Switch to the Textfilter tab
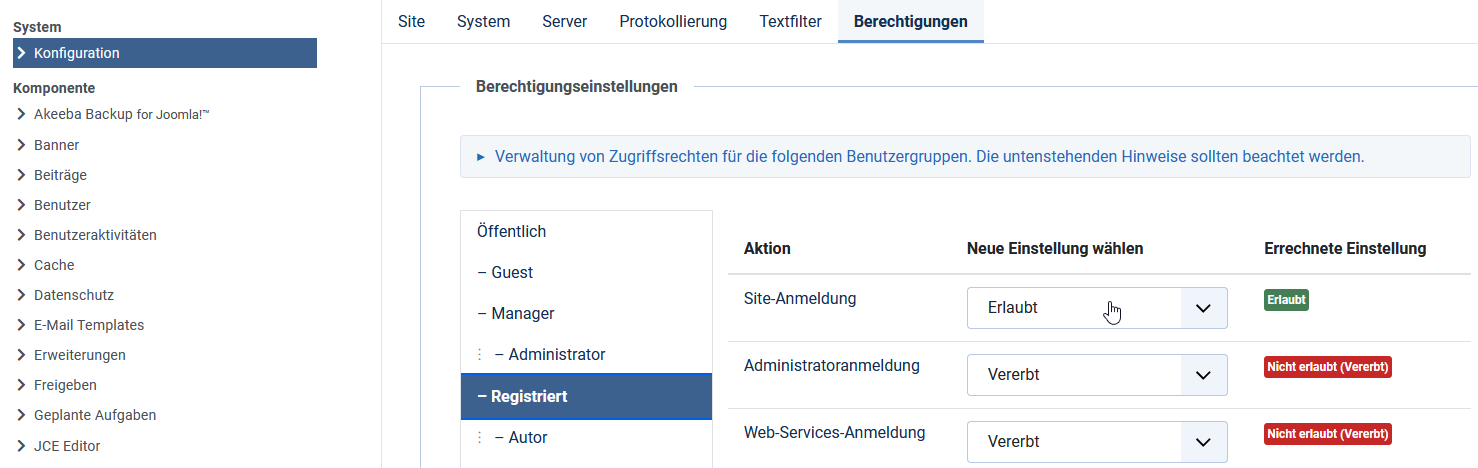The width and height of the screenshot is (1478, 468). [790, 22]
